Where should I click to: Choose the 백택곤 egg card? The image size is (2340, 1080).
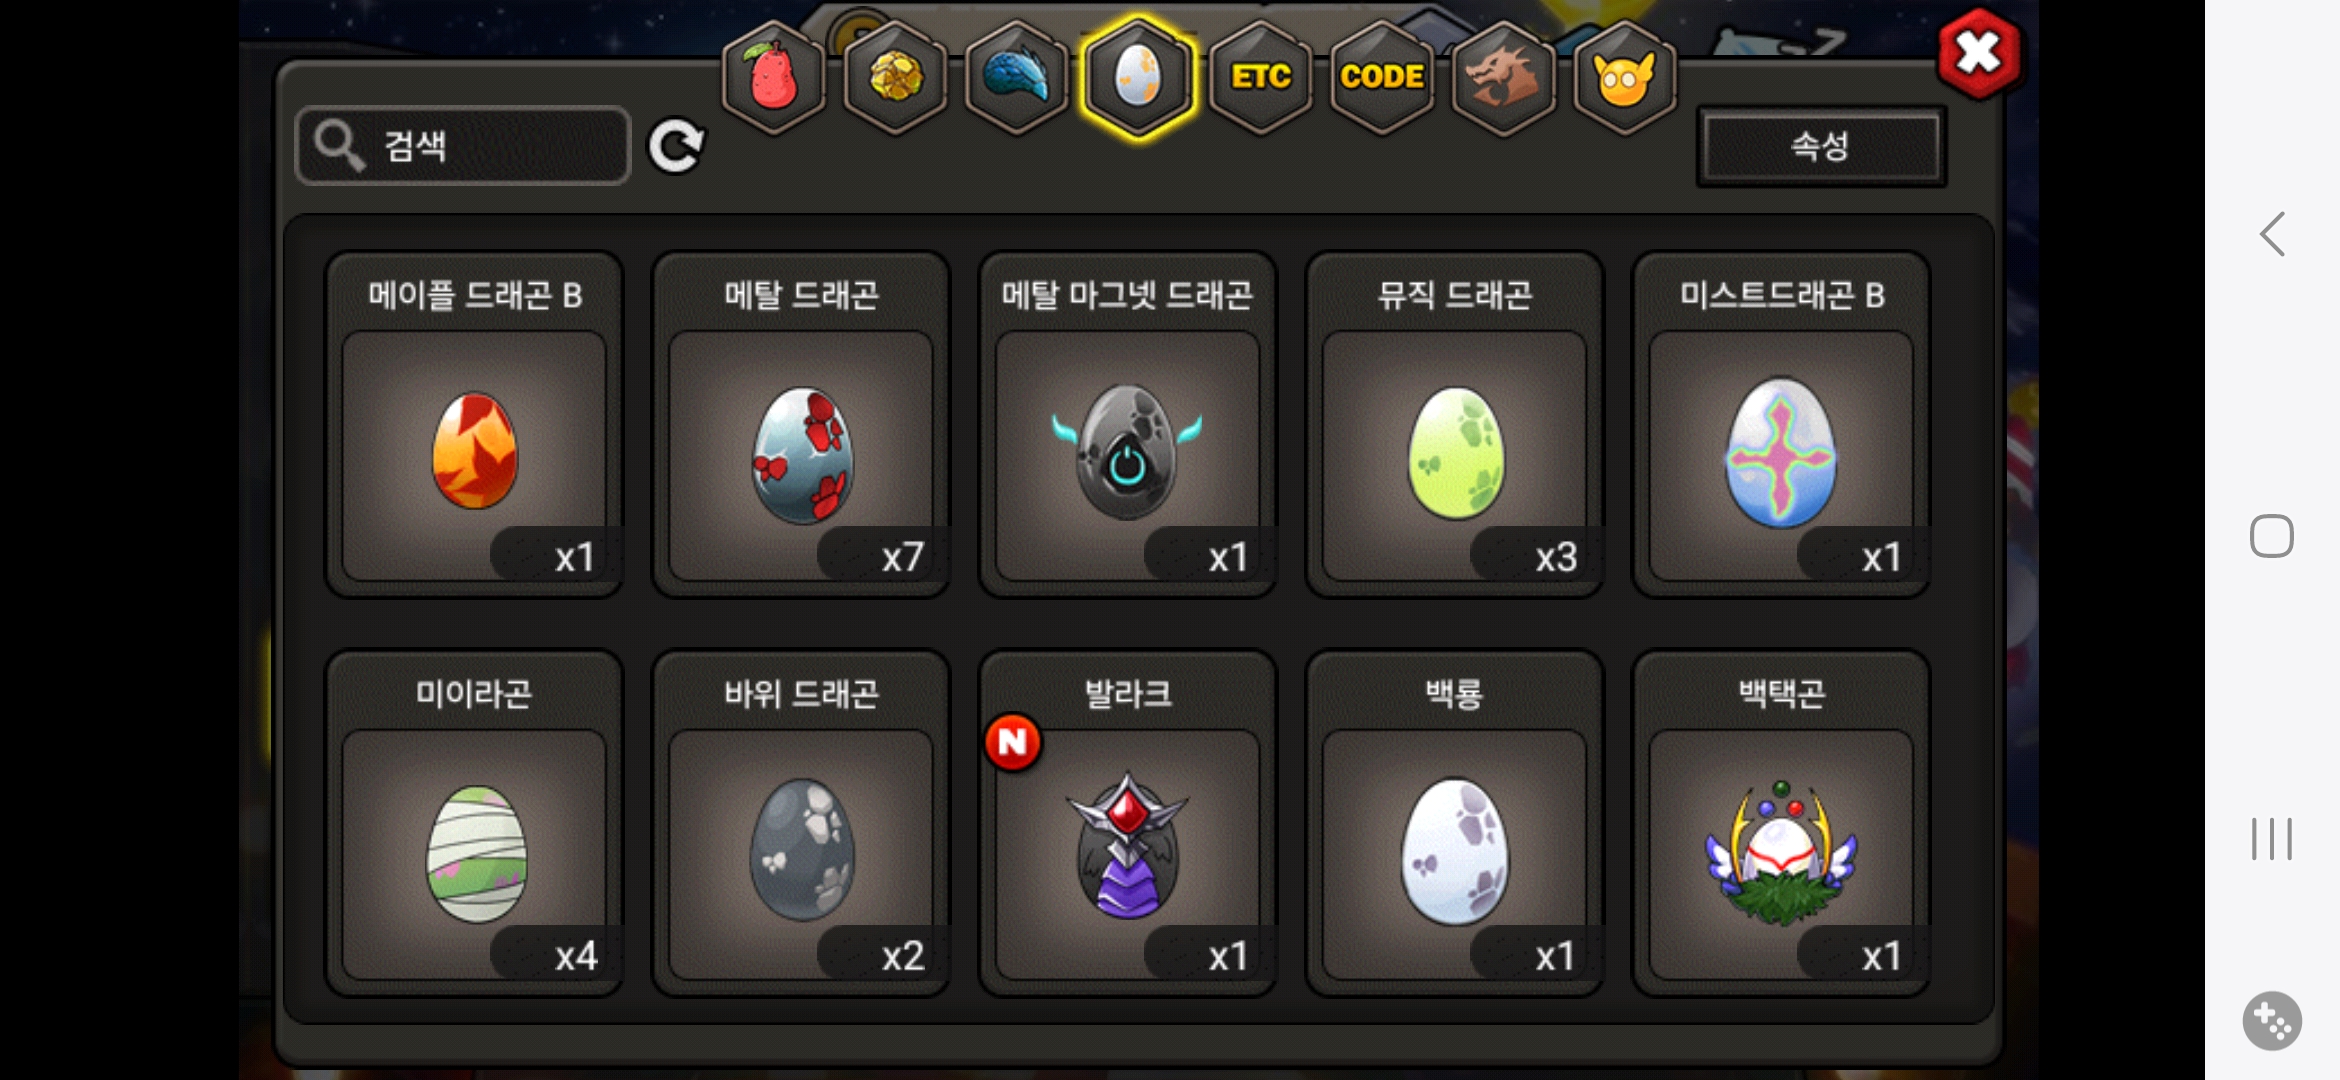point(1781,823)
